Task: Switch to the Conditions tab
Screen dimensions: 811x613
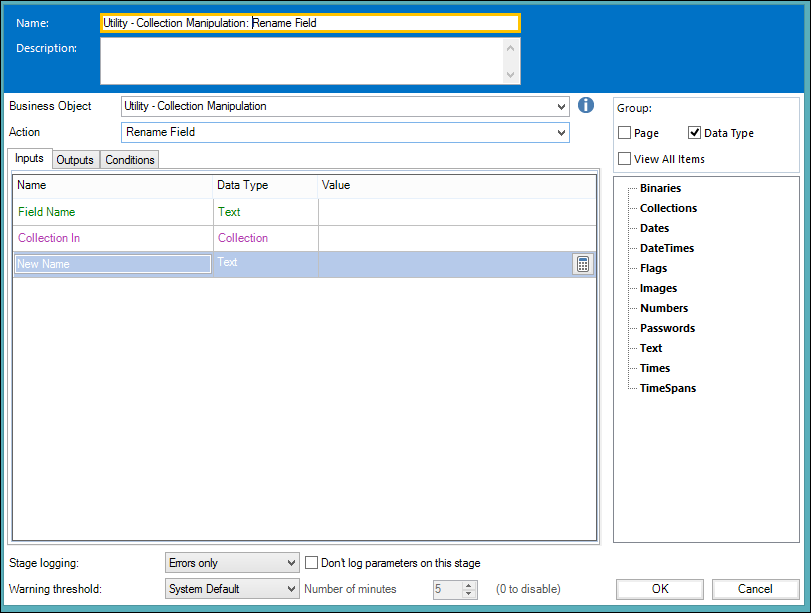Action: [130, 160]
